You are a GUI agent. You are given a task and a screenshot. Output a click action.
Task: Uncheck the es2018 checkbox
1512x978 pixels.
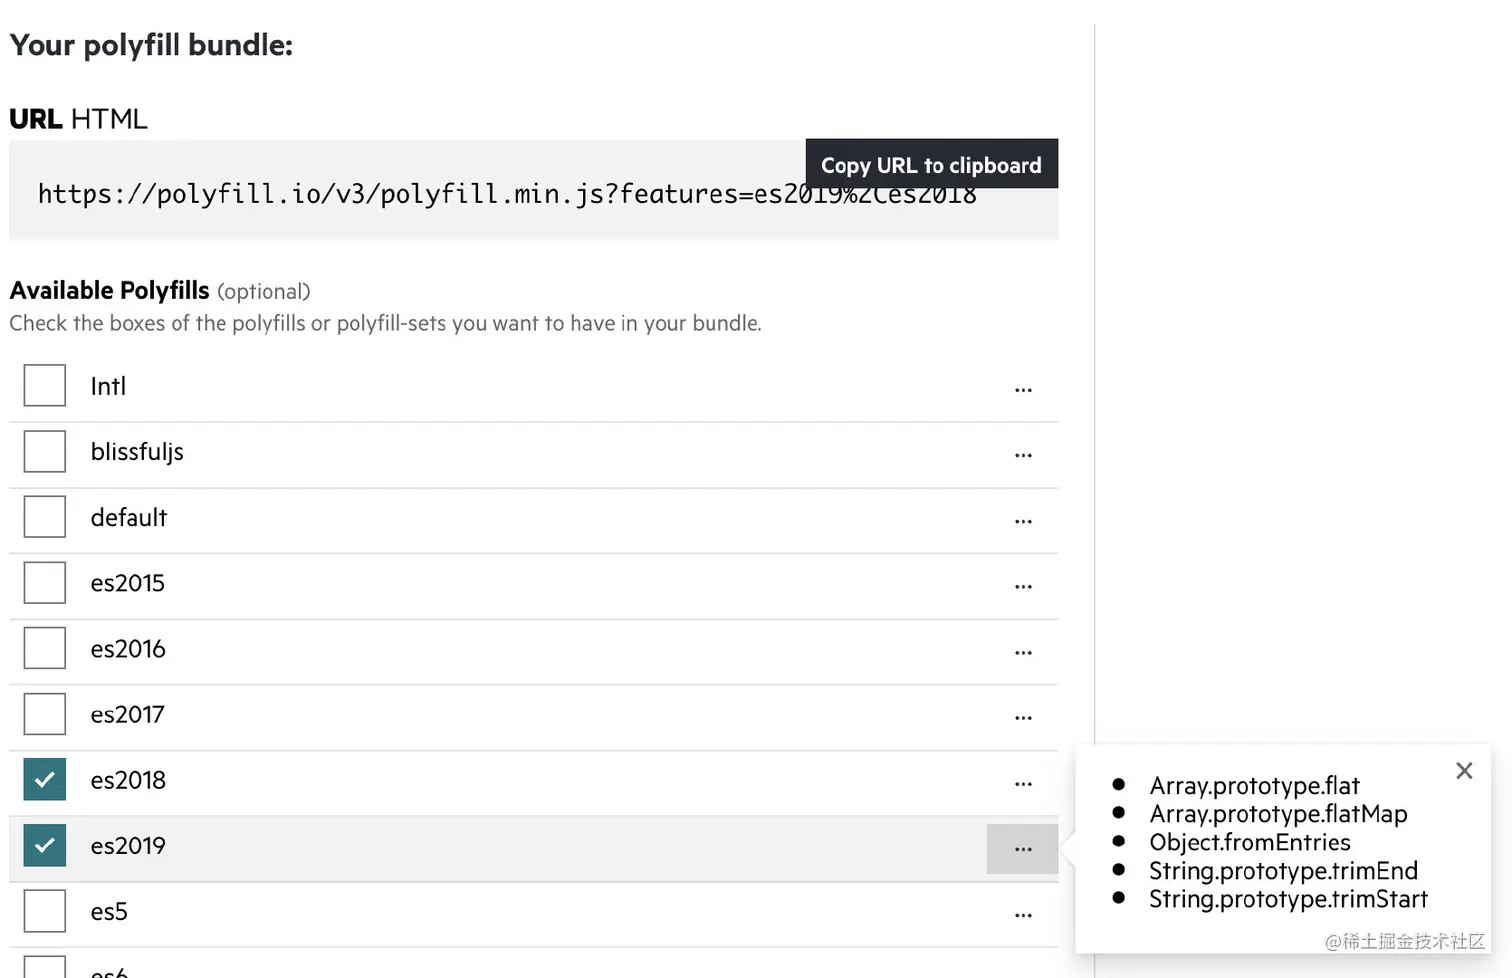point(45,780)
